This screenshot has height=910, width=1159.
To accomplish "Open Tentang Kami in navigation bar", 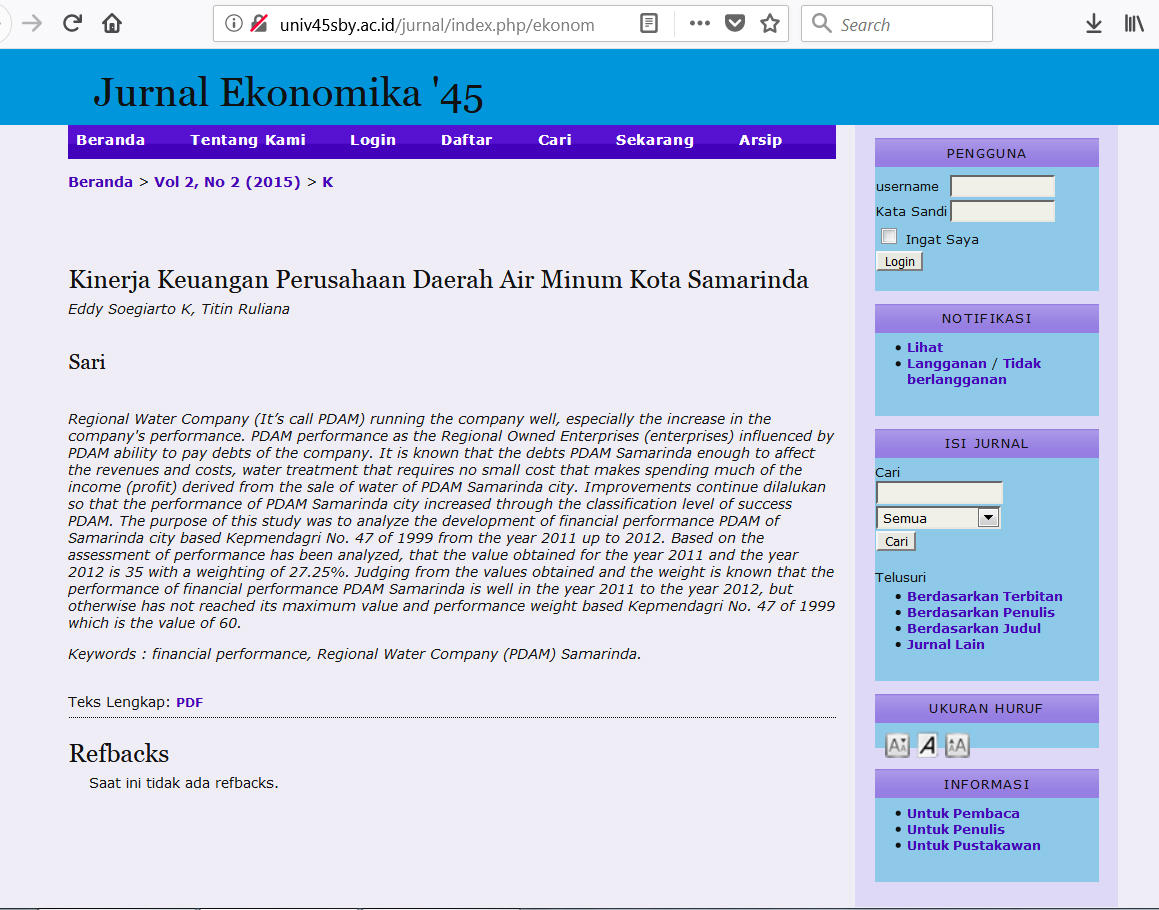I will tap(248, 140).
